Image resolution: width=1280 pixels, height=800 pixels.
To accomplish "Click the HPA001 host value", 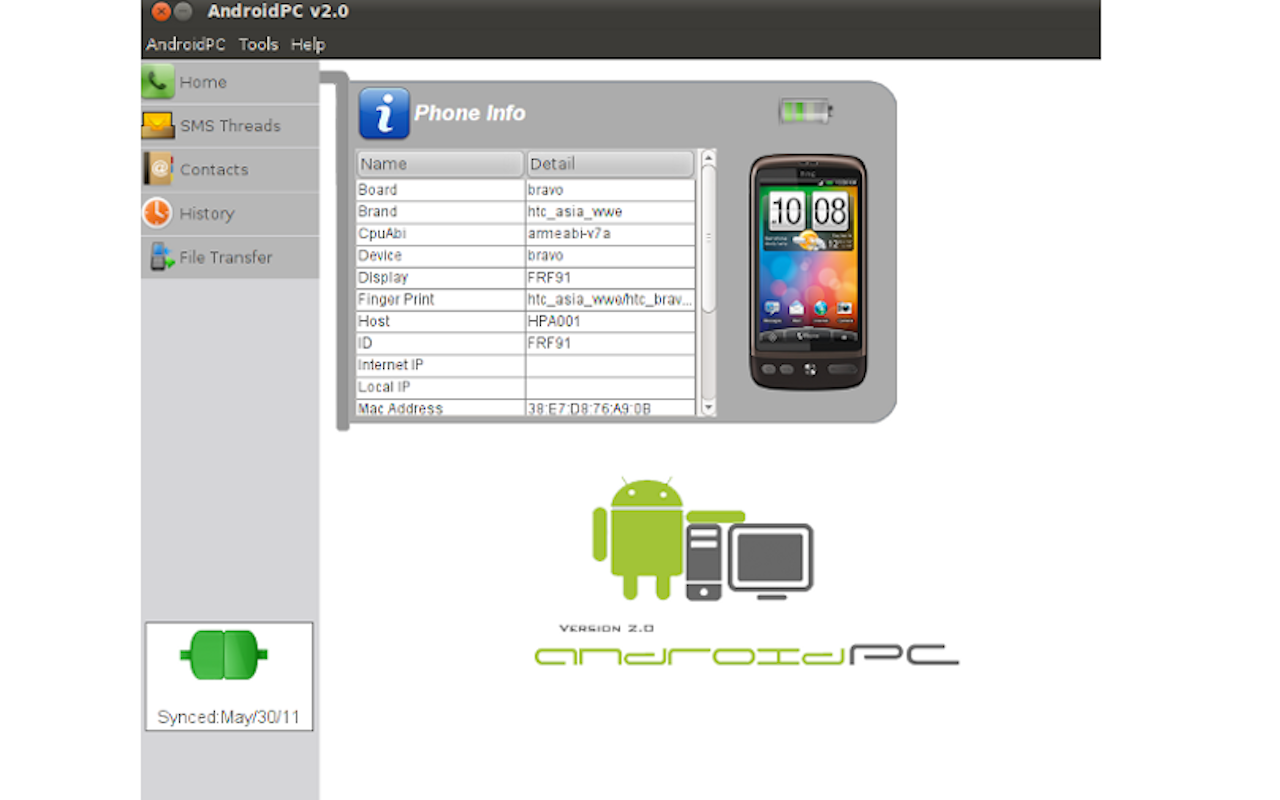I will [554, 322].
